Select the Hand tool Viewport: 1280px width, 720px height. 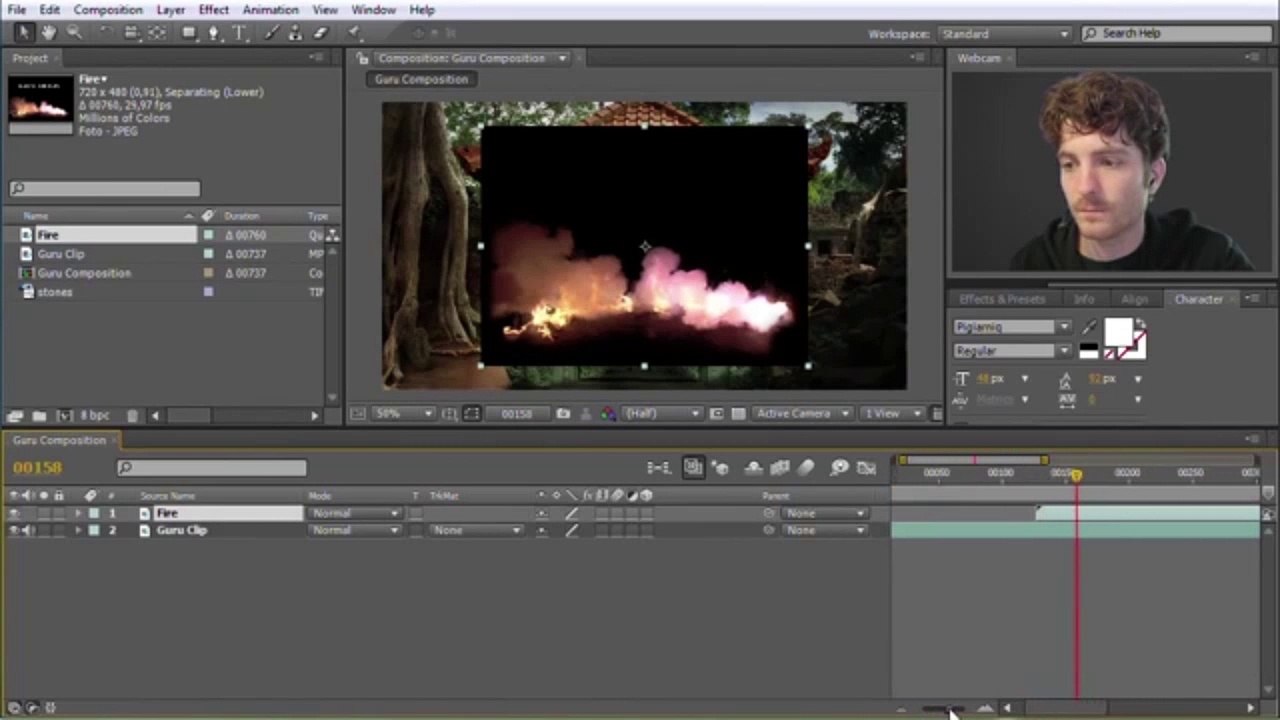47,33
